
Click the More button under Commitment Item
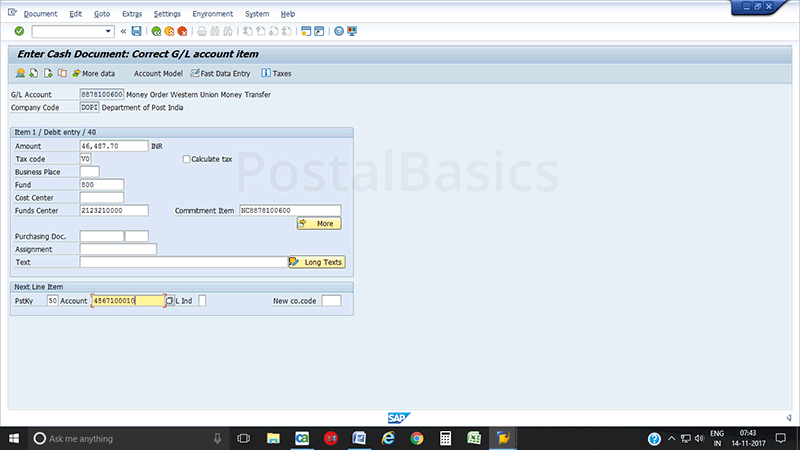[318, 223]
